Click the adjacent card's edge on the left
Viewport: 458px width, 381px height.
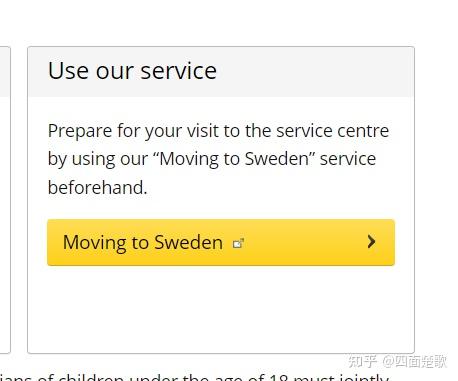pyautogui.click(x=8, y=200)
